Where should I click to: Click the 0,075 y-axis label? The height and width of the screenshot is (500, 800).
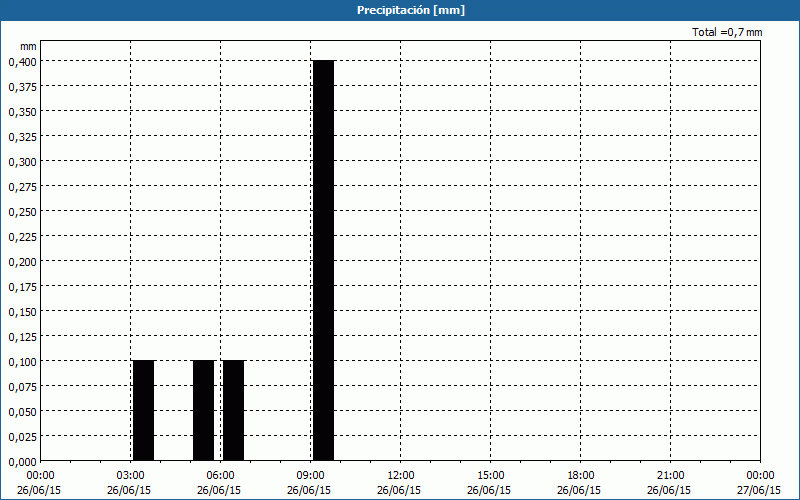pos(22,387)
